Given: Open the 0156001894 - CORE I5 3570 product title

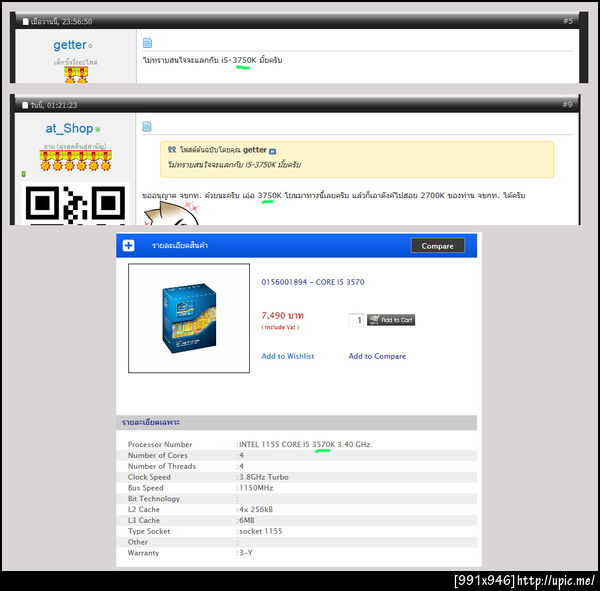Looking at the screenshot, I should point(313,282).
